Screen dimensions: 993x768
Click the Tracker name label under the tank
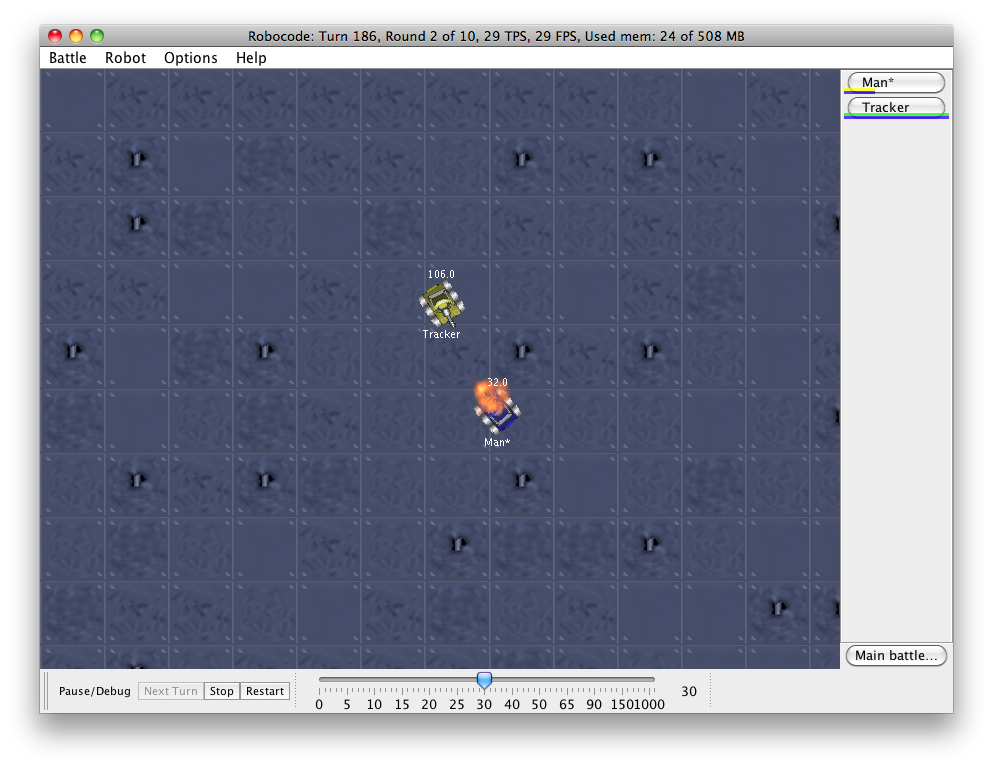[441, 334]
